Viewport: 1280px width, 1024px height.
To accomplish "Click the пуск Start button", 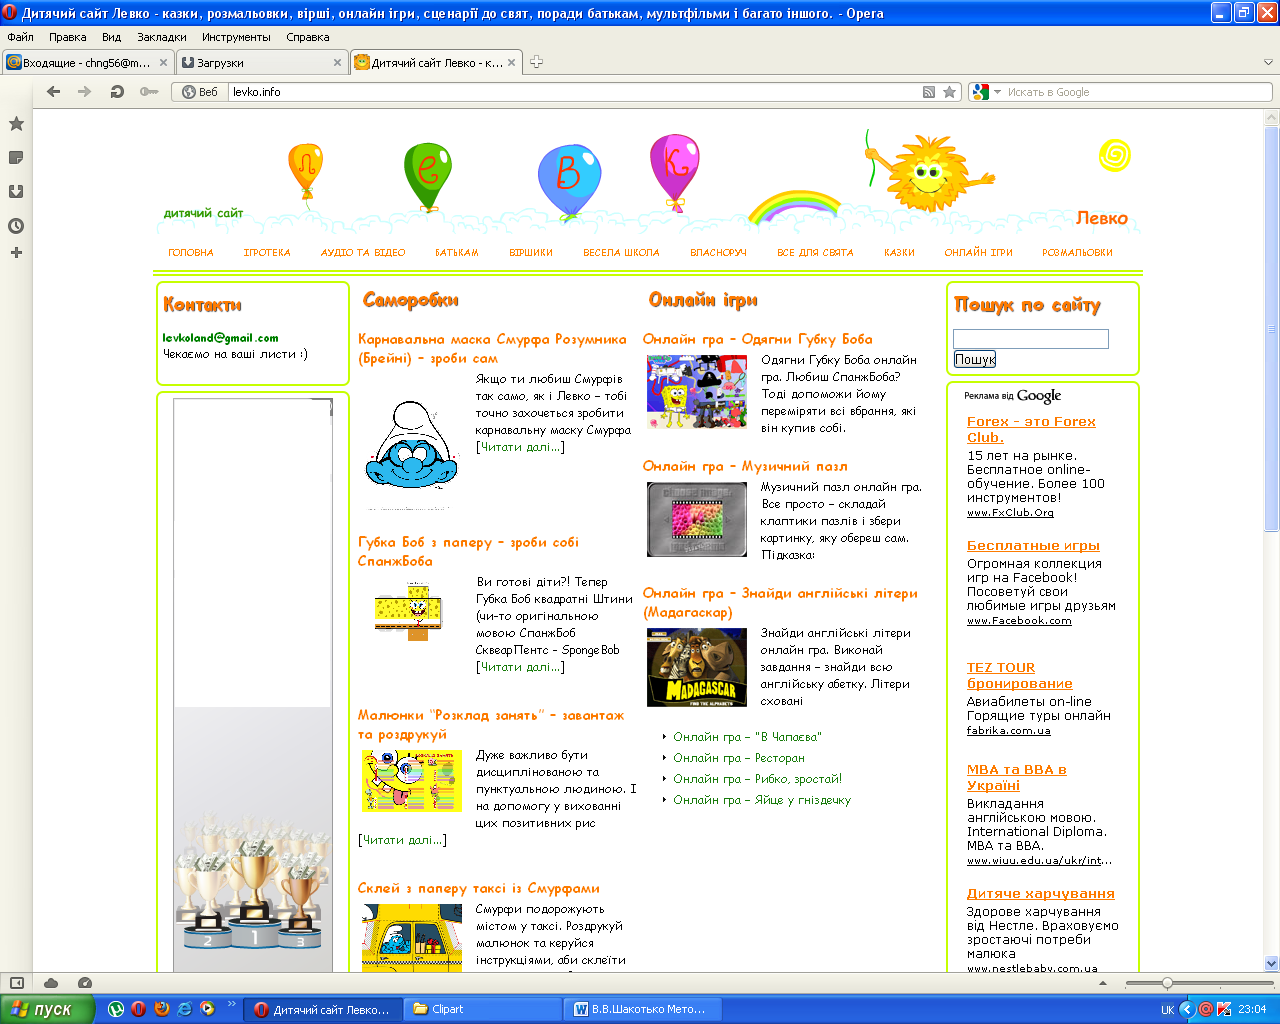I will 47,1009.
